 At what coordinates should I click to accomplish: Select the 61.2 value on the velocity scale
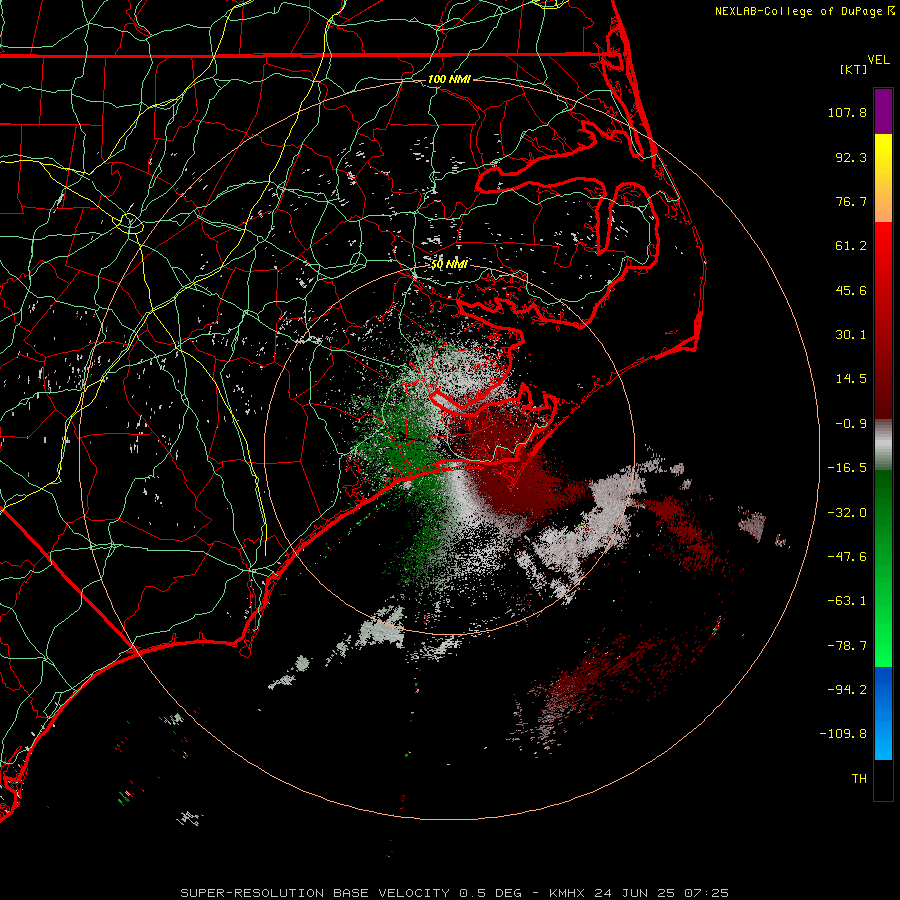[x=851, y=246]
